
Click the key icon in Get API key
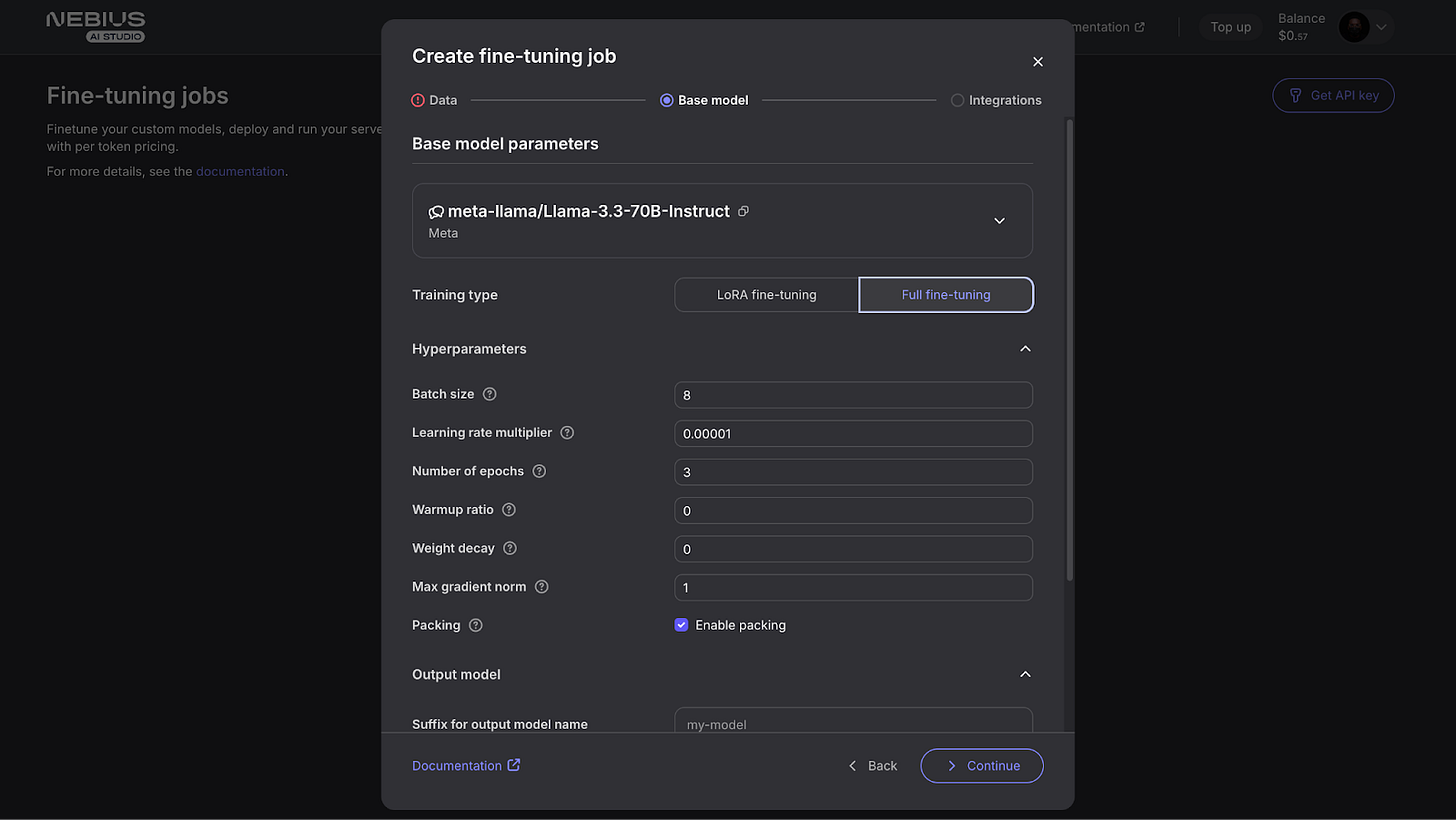(x=1296, y=95)
